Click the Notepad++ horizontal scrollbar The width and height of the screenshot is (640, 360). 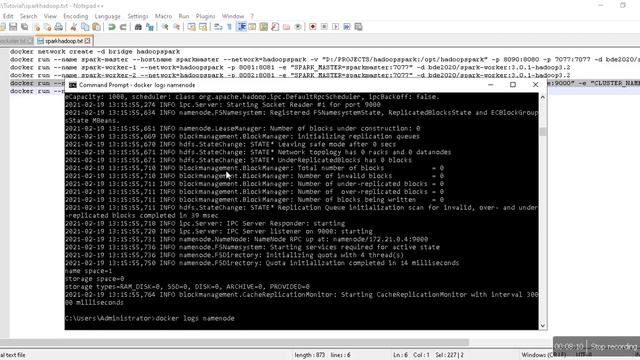coord(234,342)
